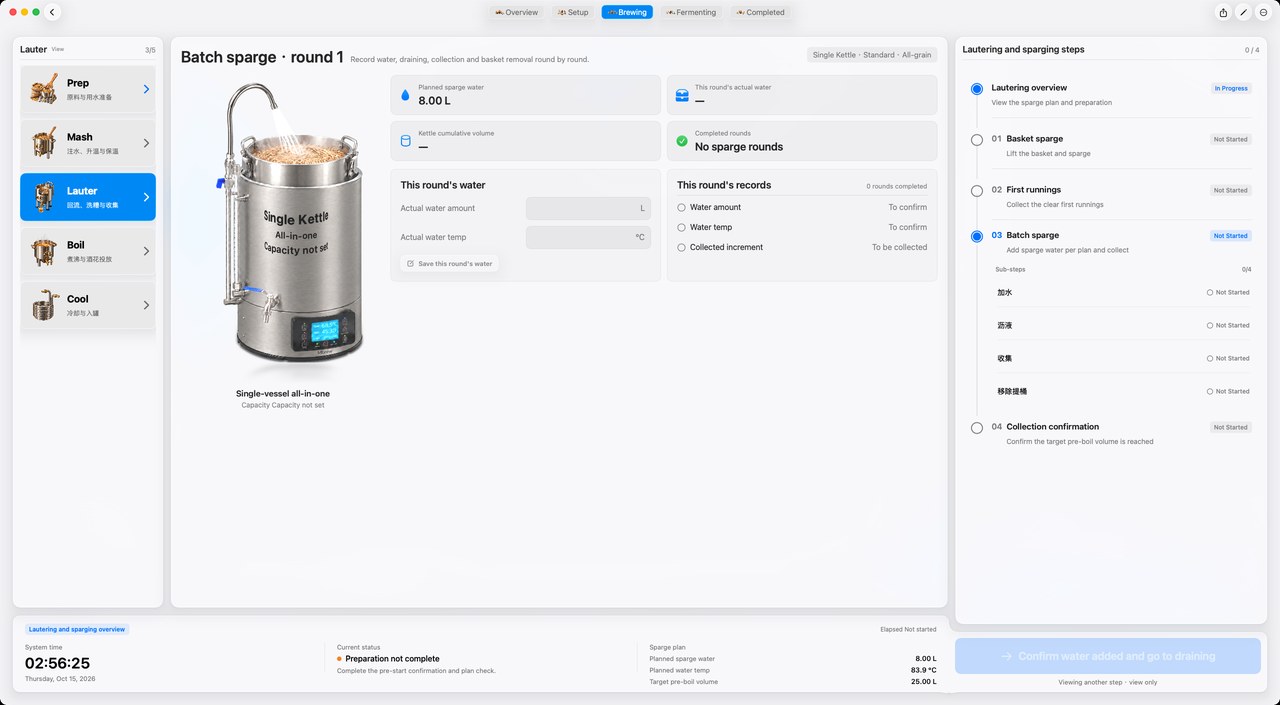The height and width of the screenshot is (705, 1280).
Task: Click Save this round's water button
Action: (x=450, y=263)
